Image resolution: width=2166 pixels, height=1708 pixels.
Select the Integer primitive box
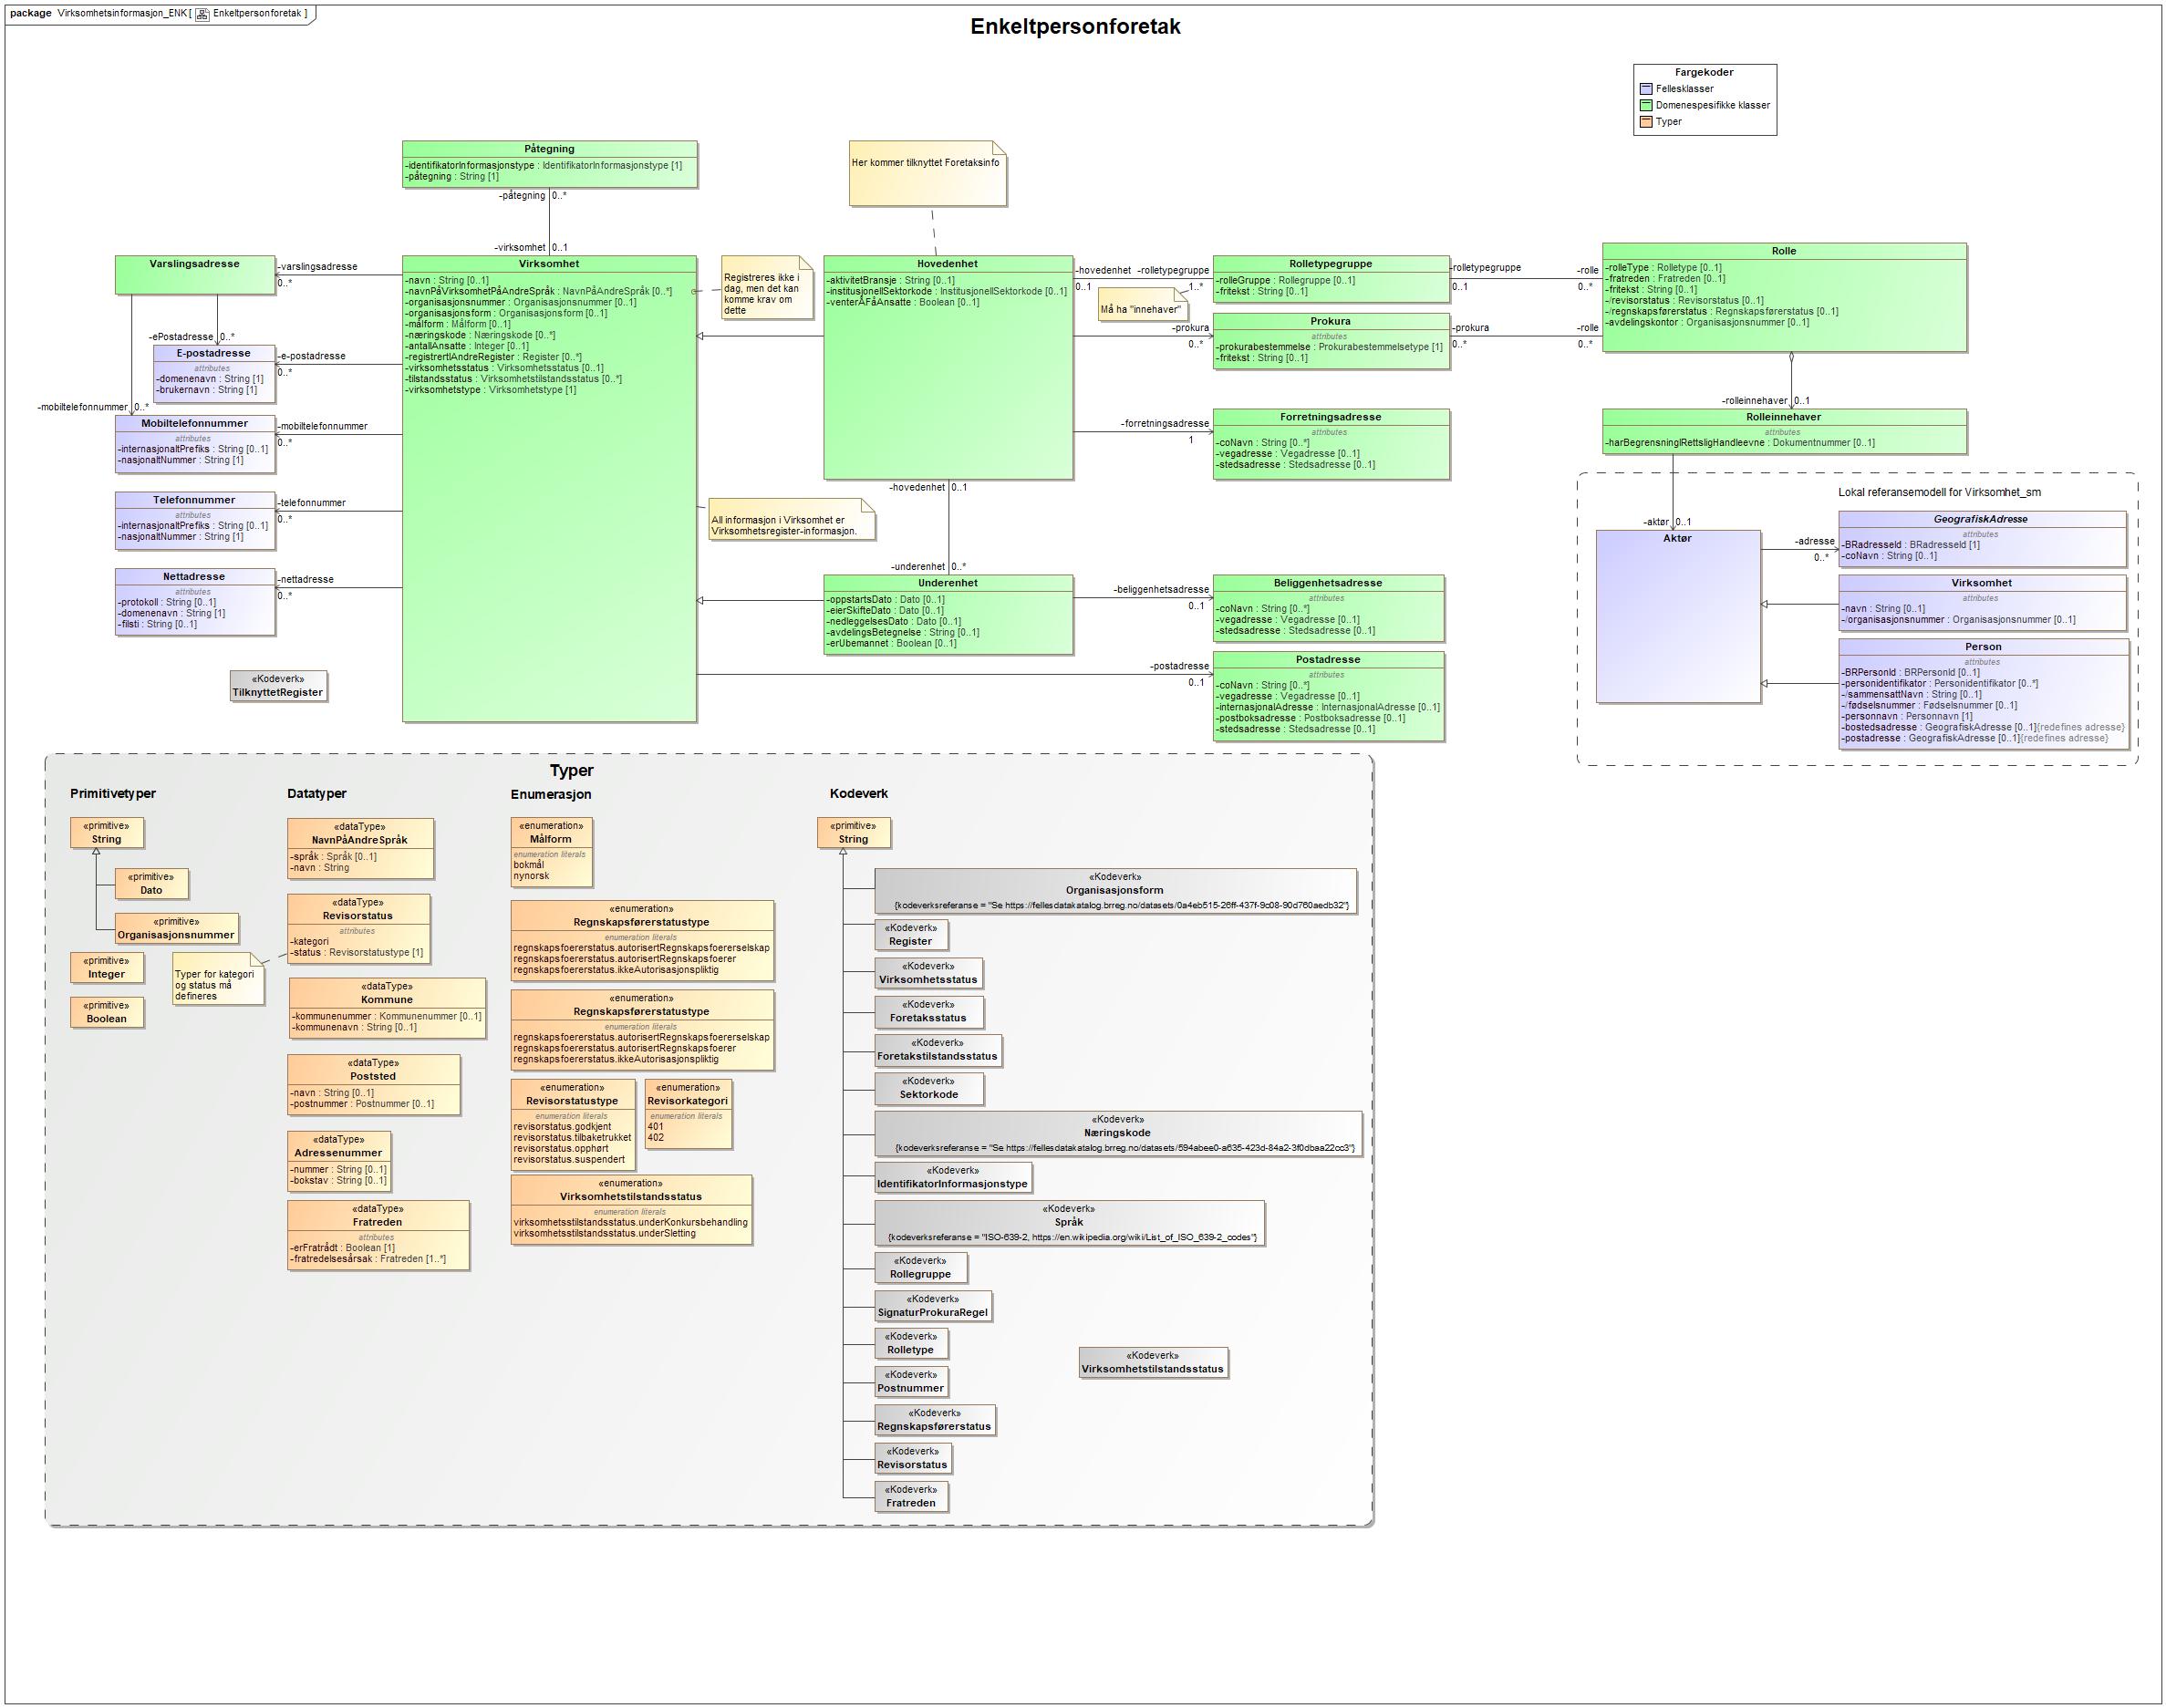click(x=107, y=967)
